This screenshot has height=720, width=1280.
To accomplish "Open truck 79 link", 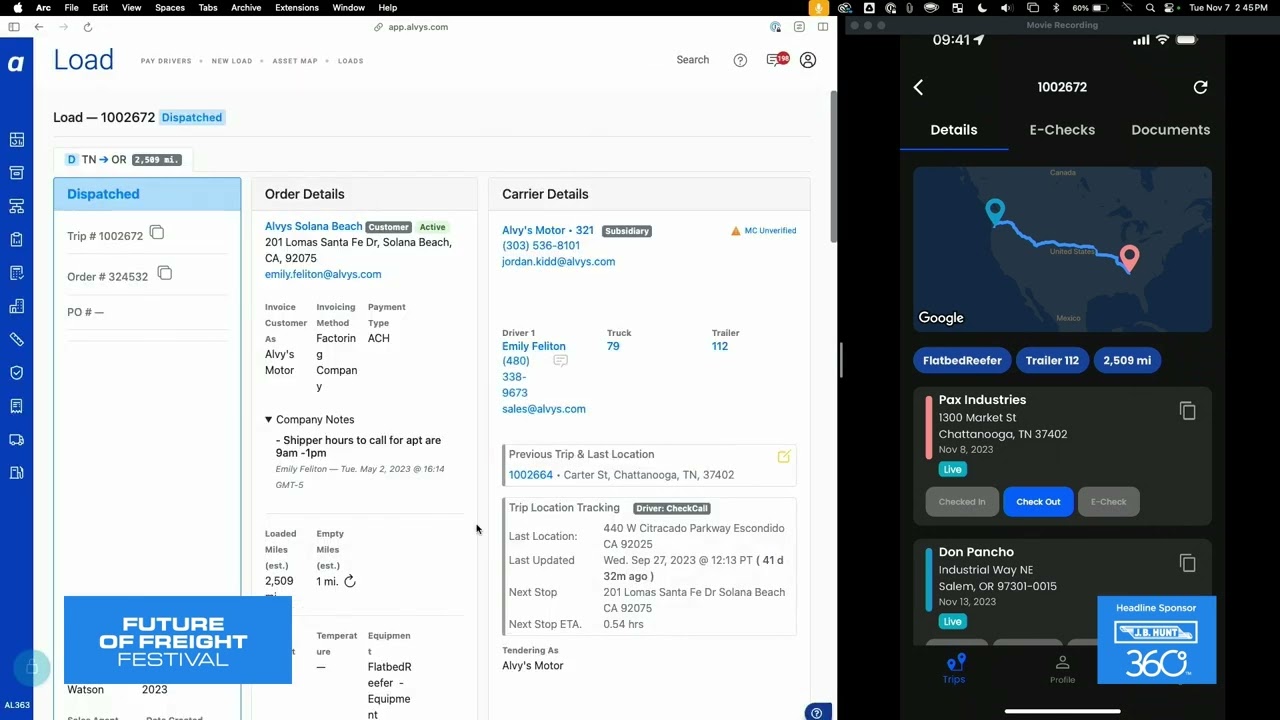I will coord(613,347).
